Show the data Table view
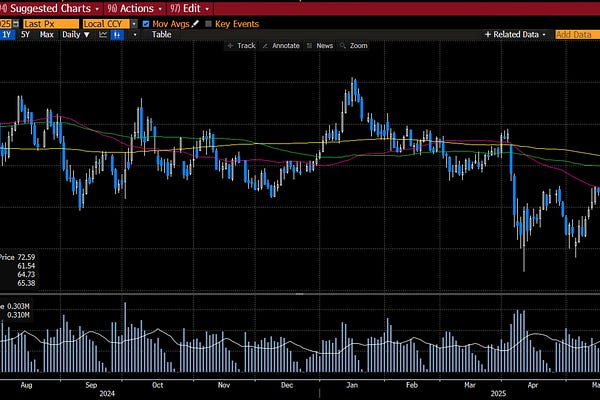 click(161, 34)
